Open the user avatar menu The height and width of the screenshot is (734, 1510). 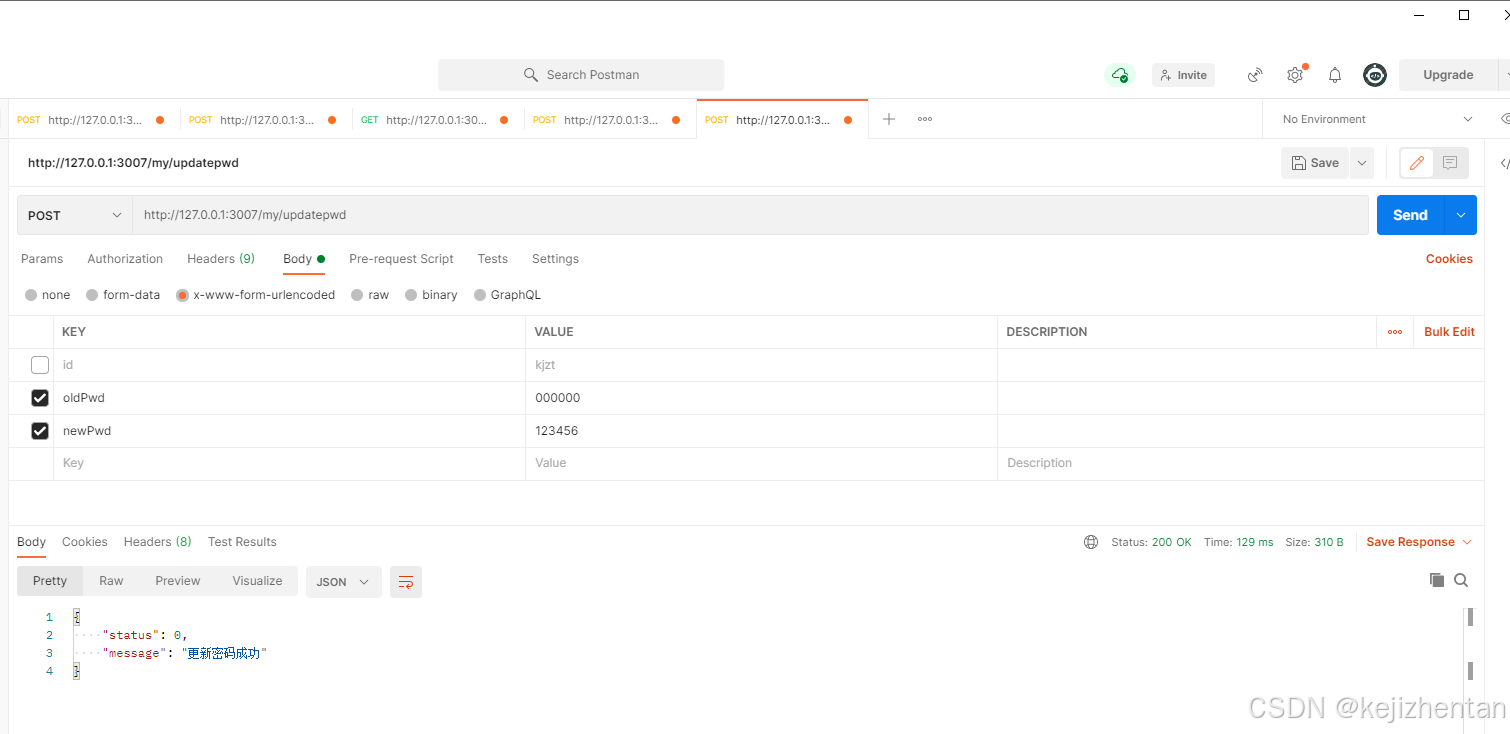[1375, 75]
